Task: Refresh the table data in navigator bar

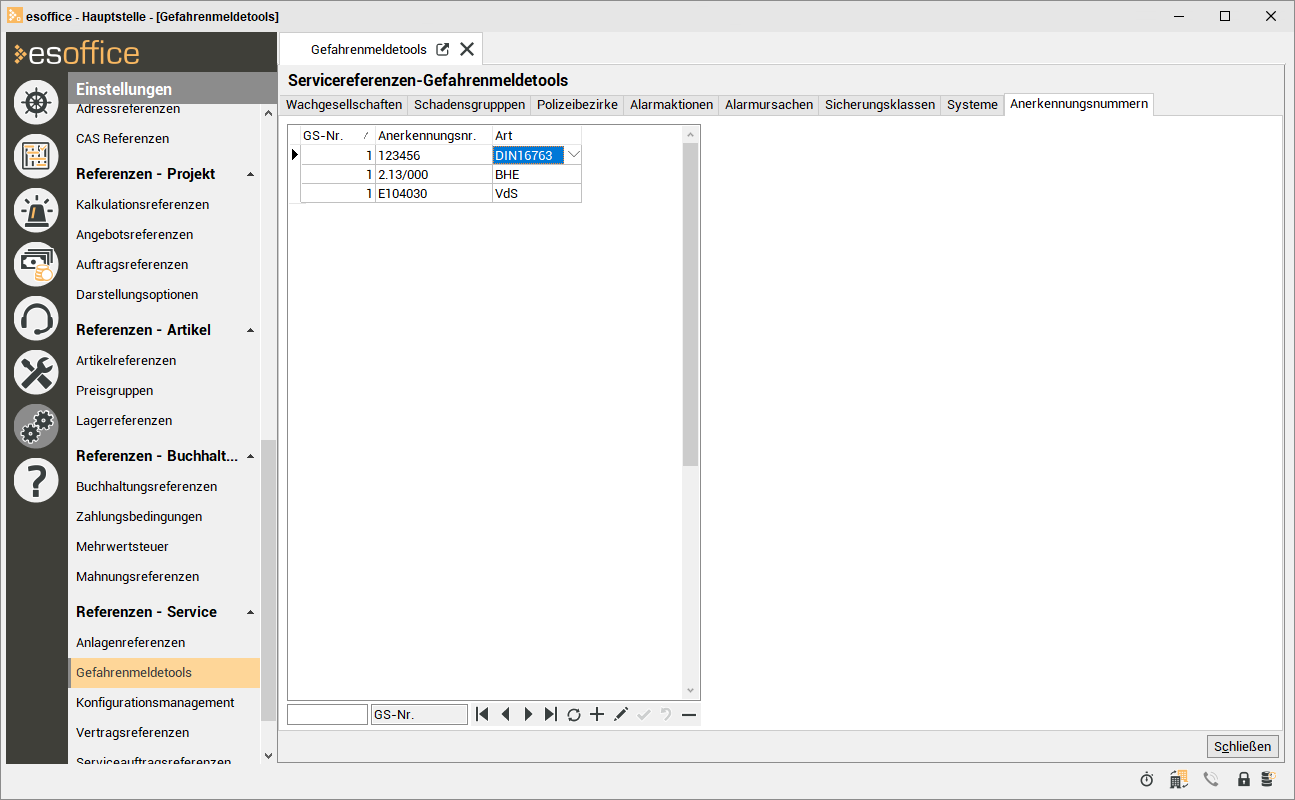Action: point(574,714)
